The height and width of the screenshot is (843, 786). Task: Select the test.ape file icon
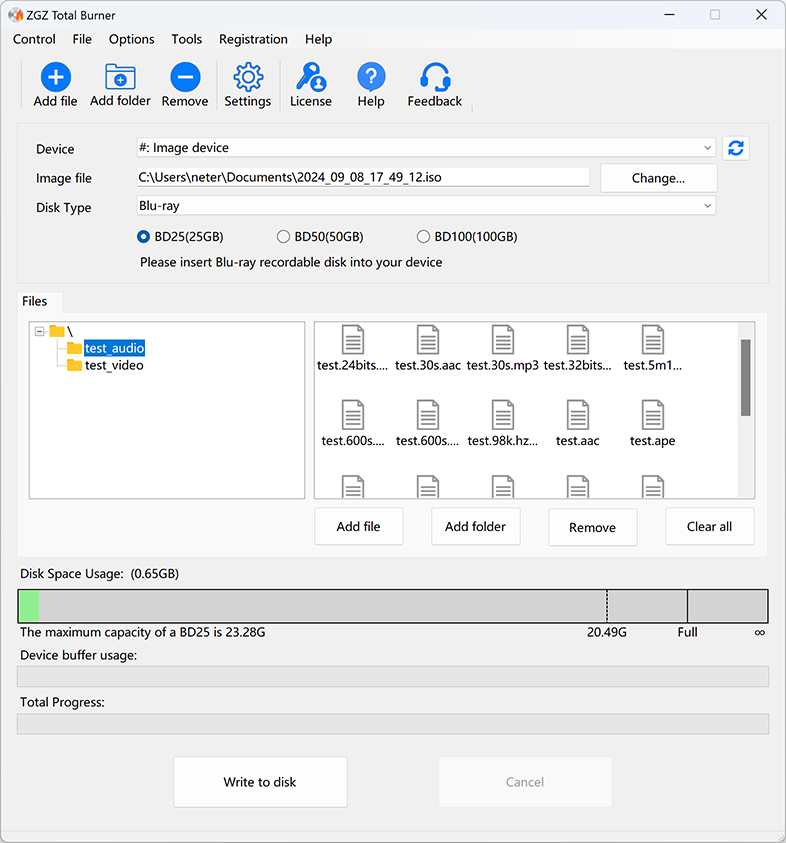click(x=653, y=415)
